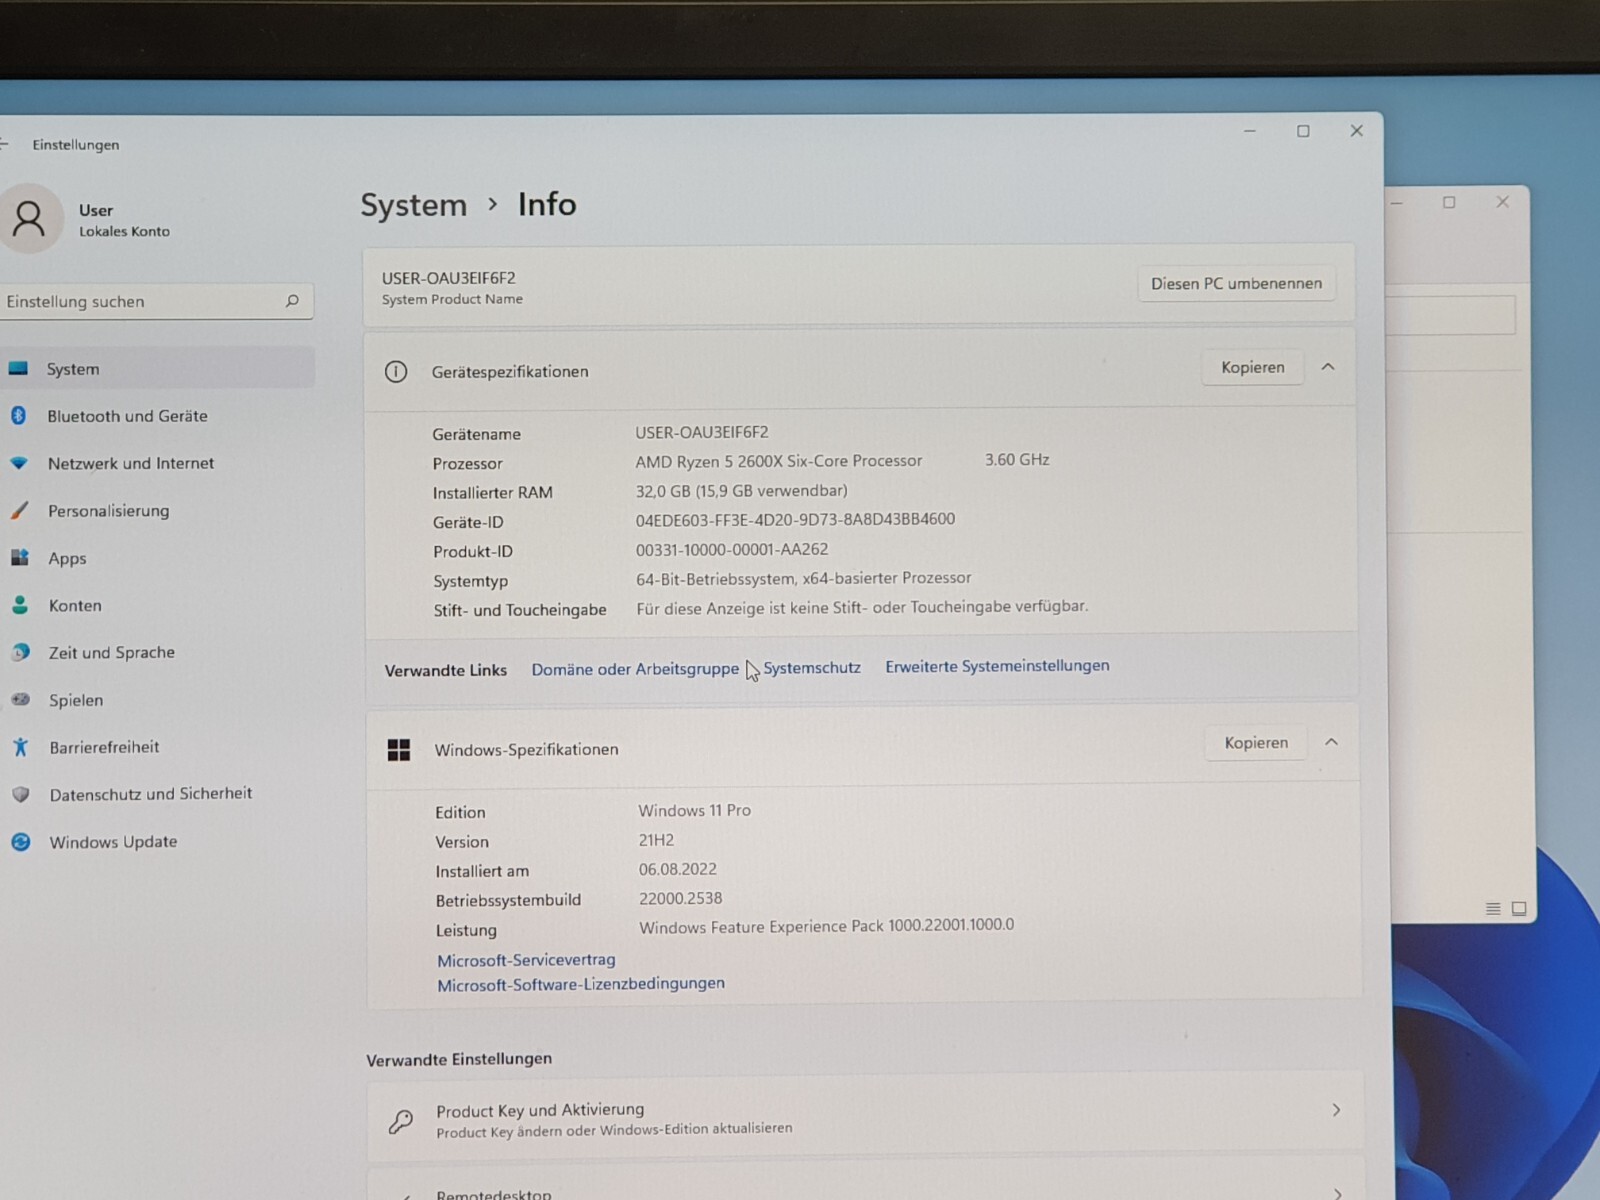Click the Personalisierung brush icon
Screen dimensions: 1600x1200
19,510
